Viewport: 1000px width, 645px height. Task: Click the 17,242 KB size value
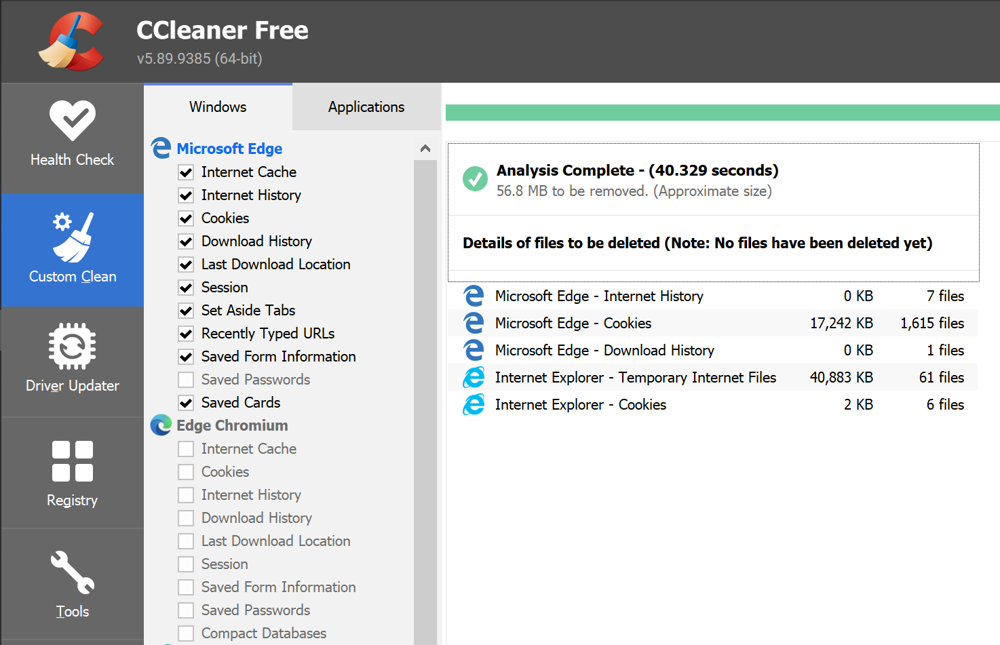tap(841, 323)
